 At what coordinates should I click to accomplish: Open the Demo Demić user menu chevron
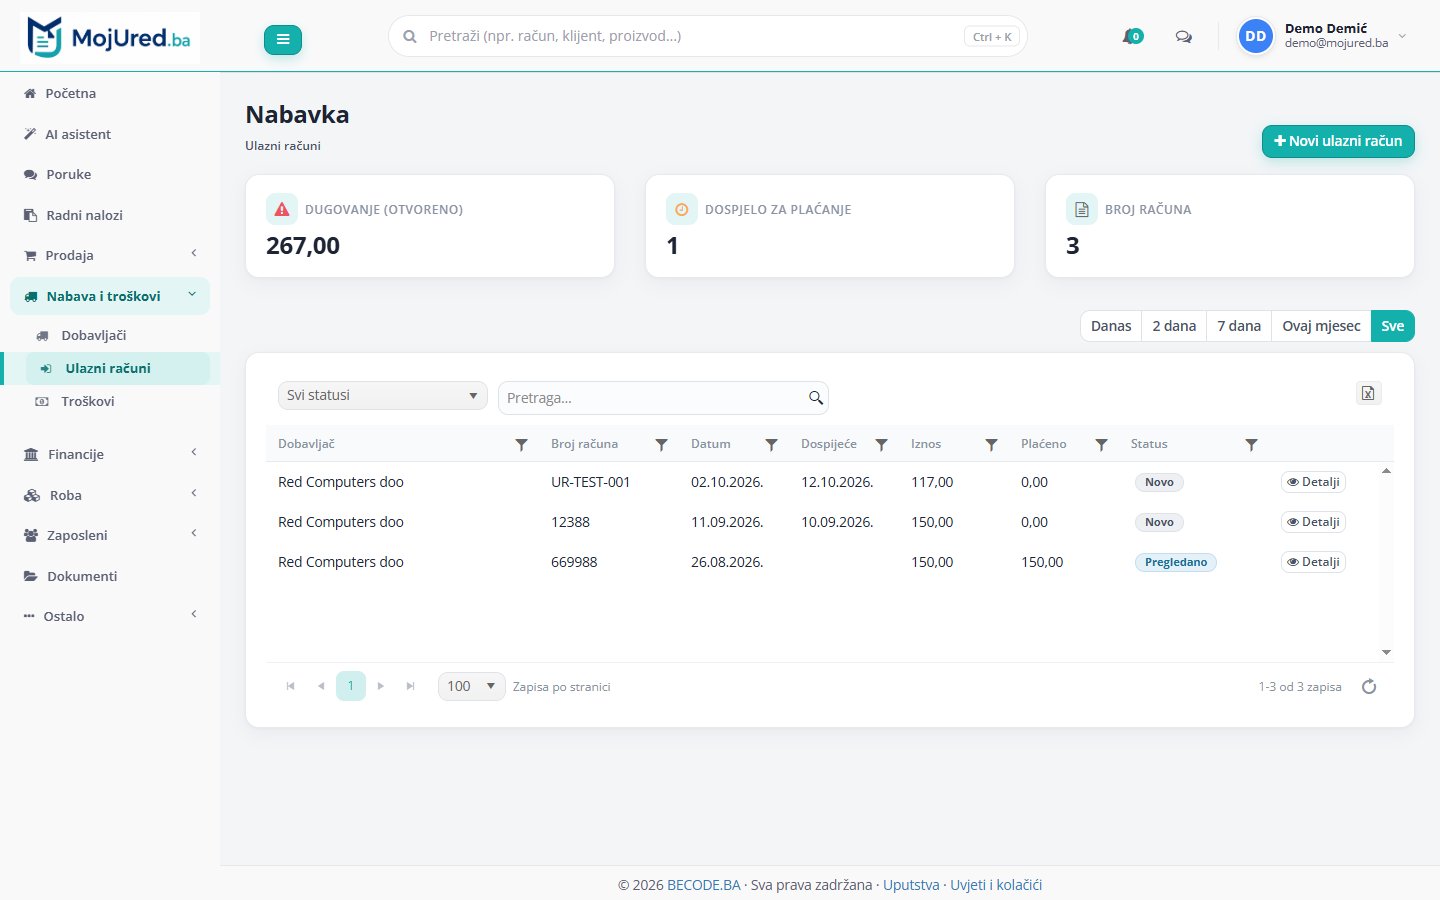click(x=1402, y=36)
